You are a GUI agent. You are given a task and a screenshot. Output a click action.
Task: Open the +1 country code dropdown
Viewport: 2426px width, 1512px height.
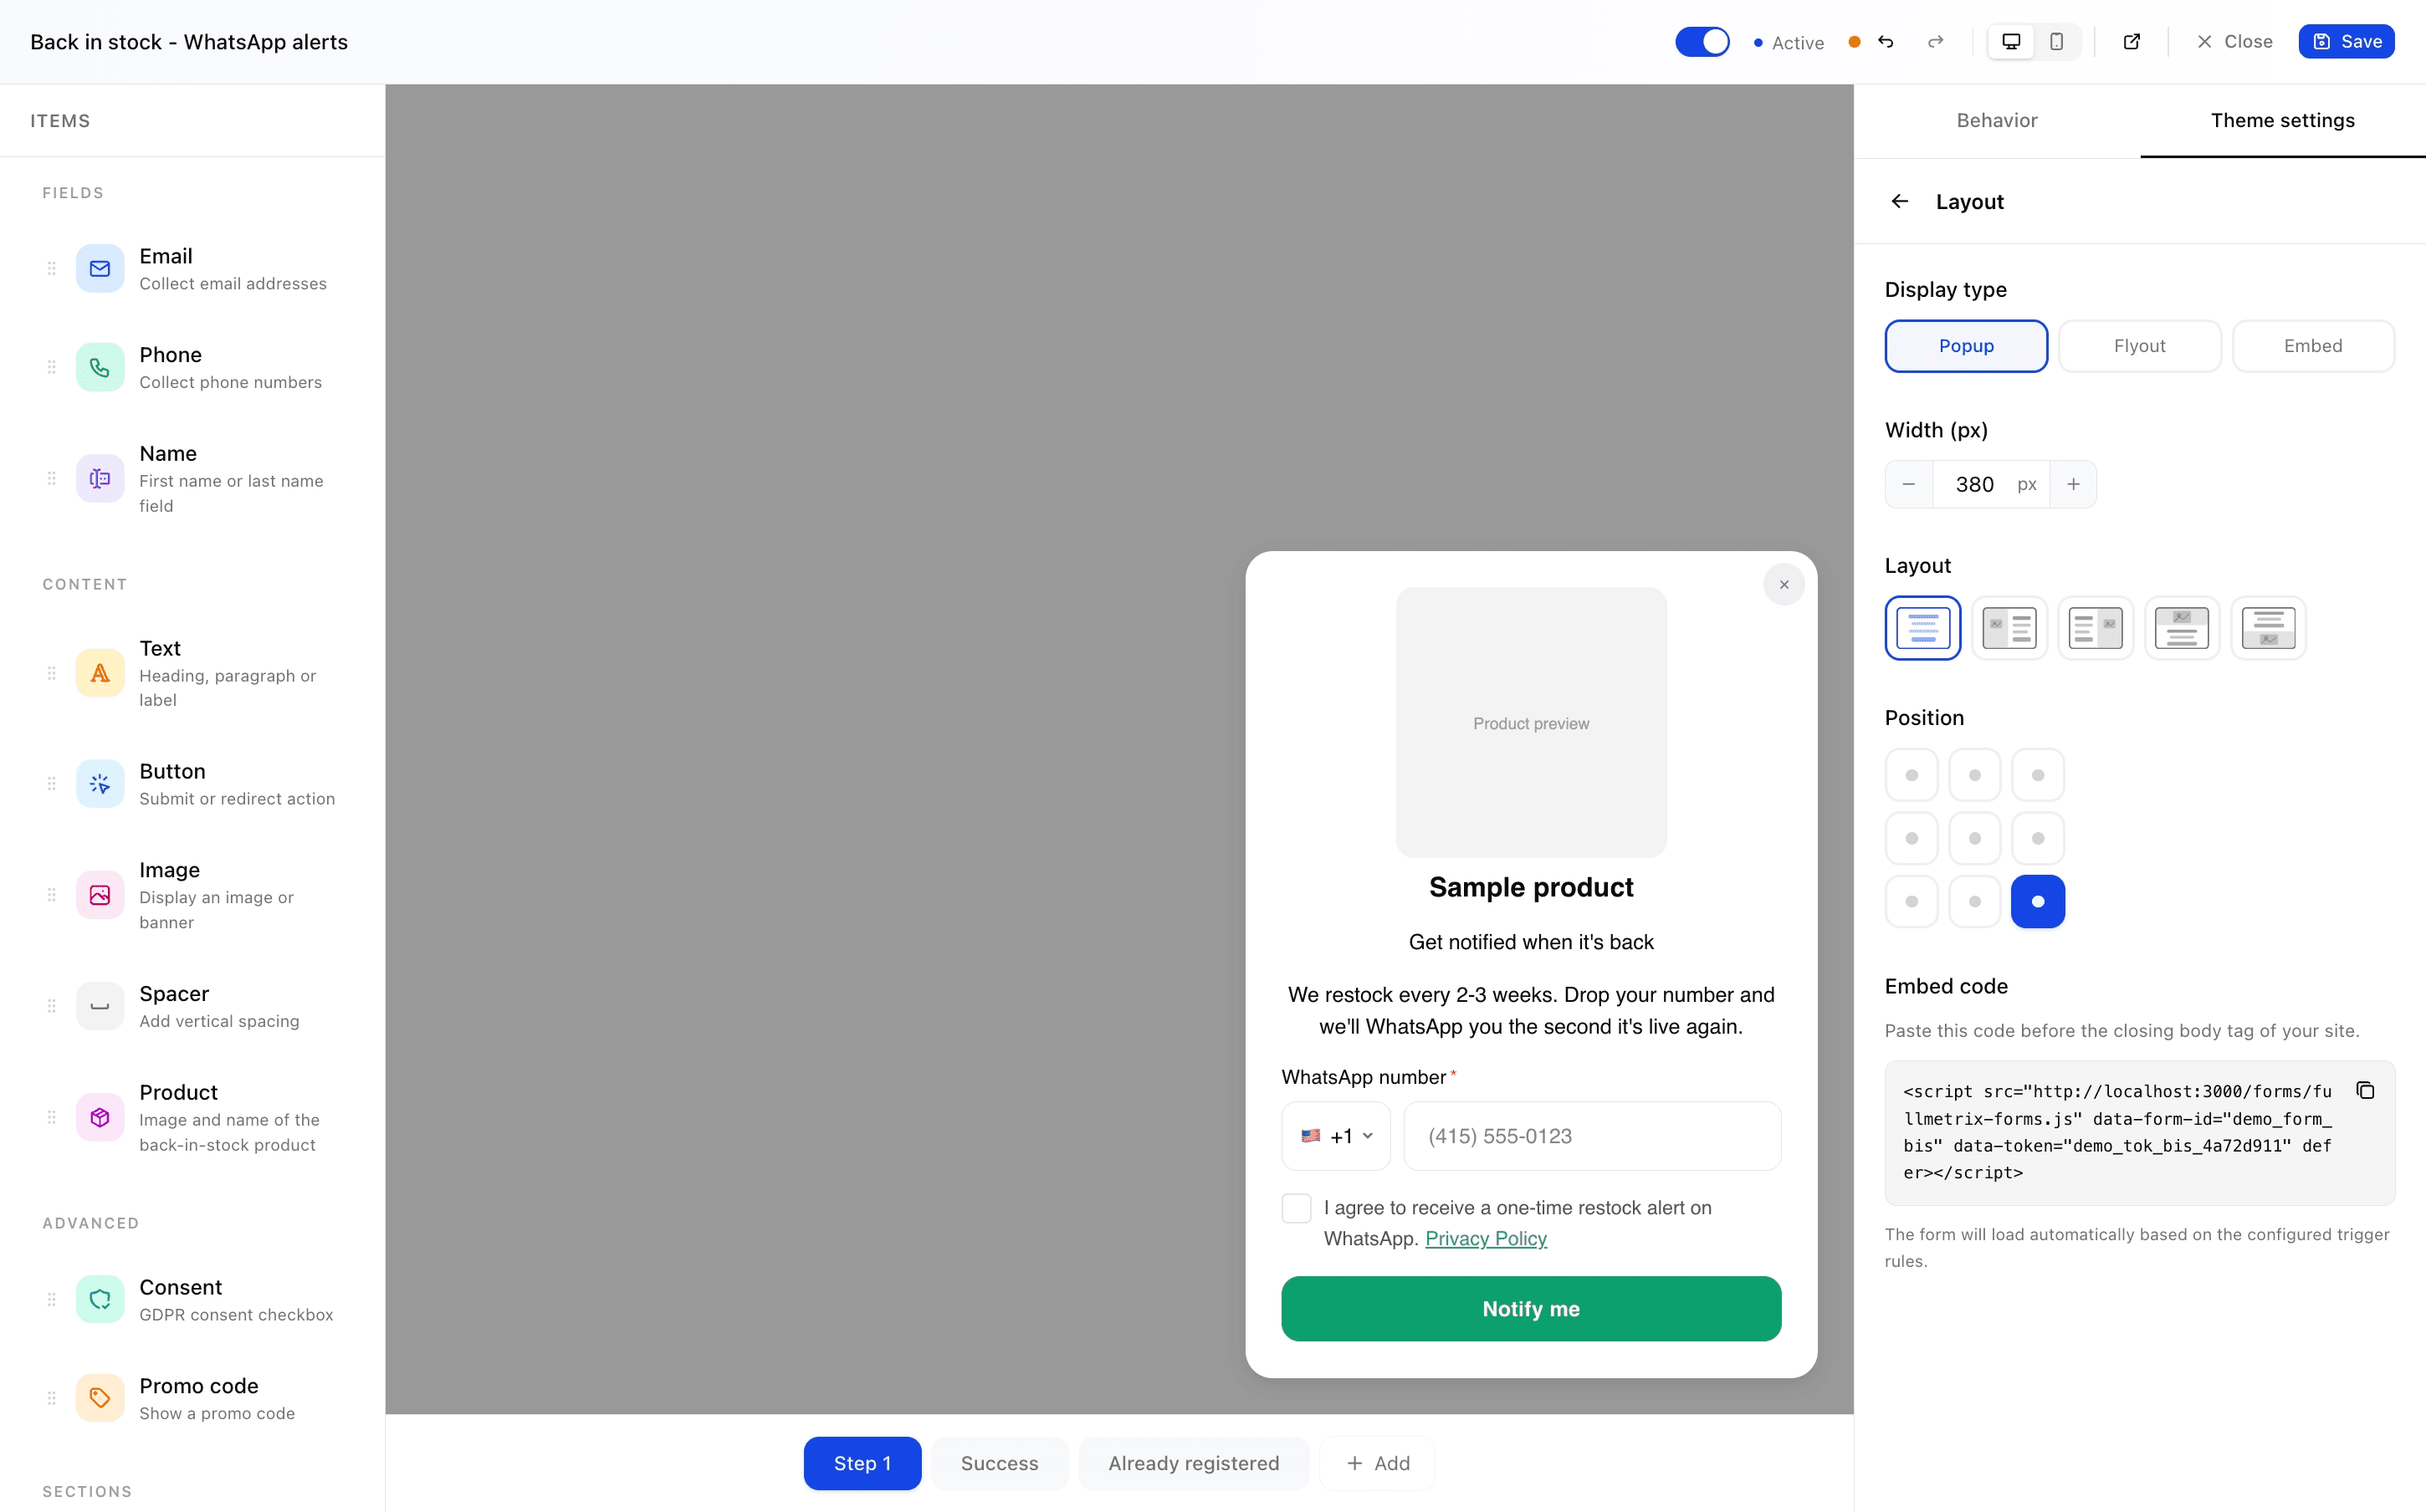[x=1336, y=1136]
